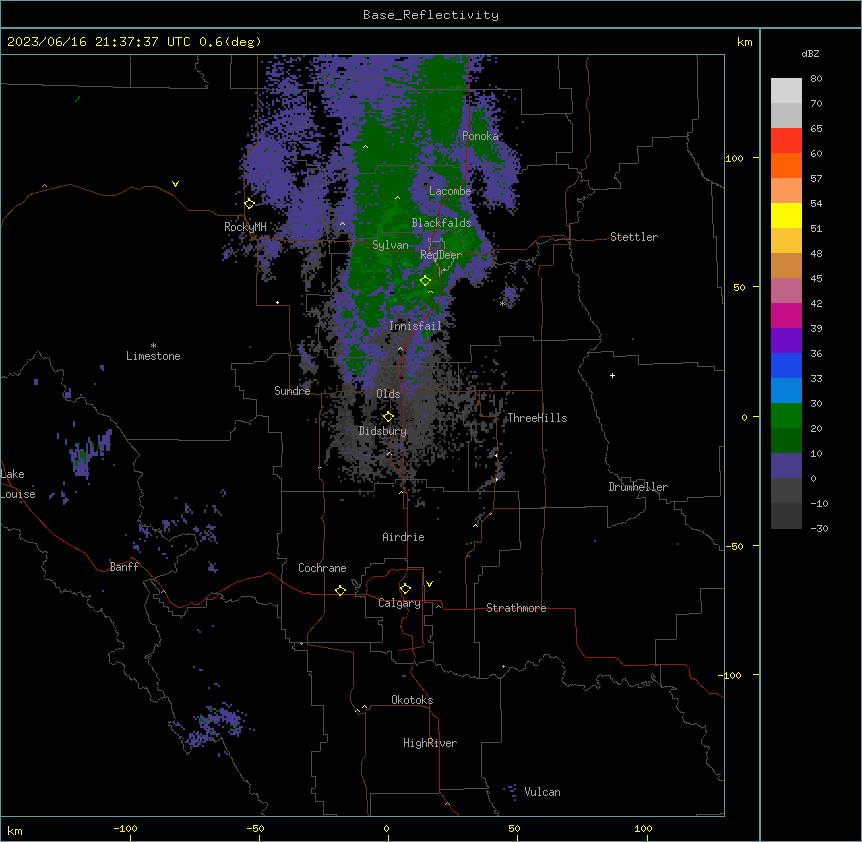The width and height of the screenshot is (862, 842).
Task: Click the Limestone label
Action: pos(153,356)
